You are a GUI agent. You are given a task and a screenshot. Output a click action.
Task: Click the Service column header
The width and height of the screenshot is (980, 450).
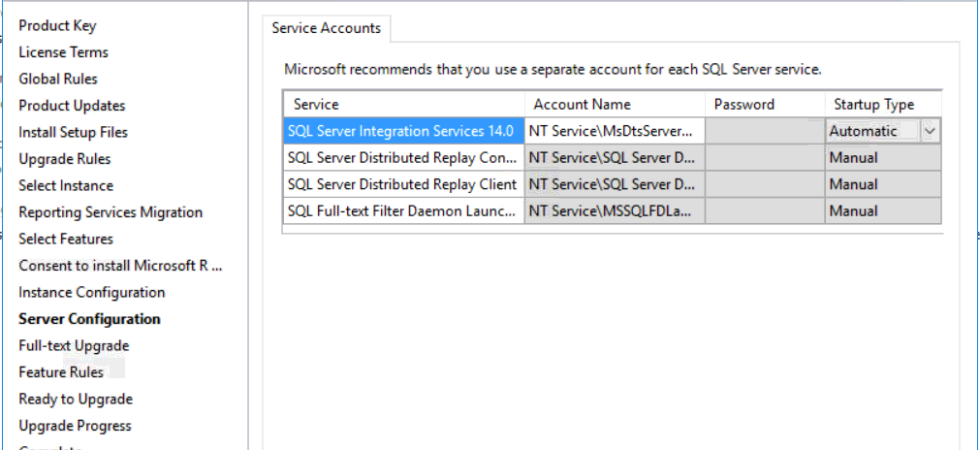(x=403, y=104)
